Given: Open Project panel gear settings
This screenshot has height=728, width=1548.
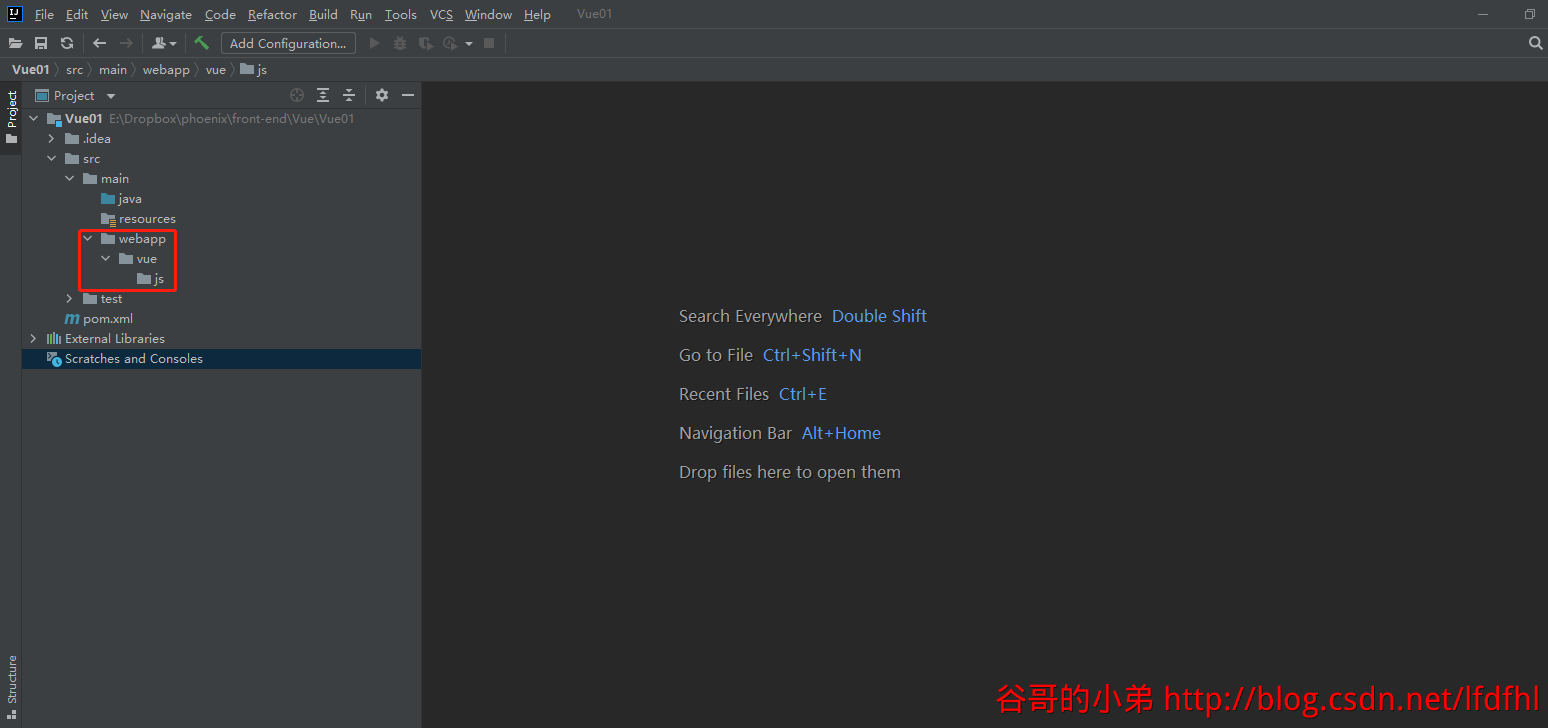Looking at the screenshot, I should pyautogui.click(x=381, y=95).
